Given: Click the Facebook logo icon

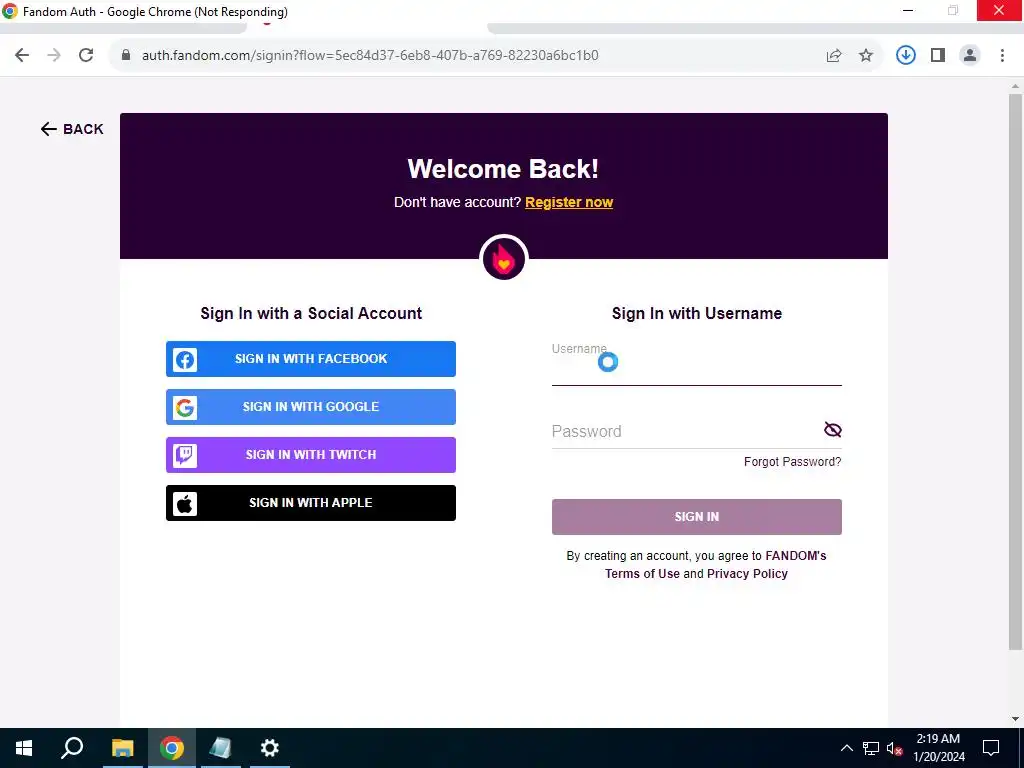Looking at the screenshot, I should click(x=185, y=359).
